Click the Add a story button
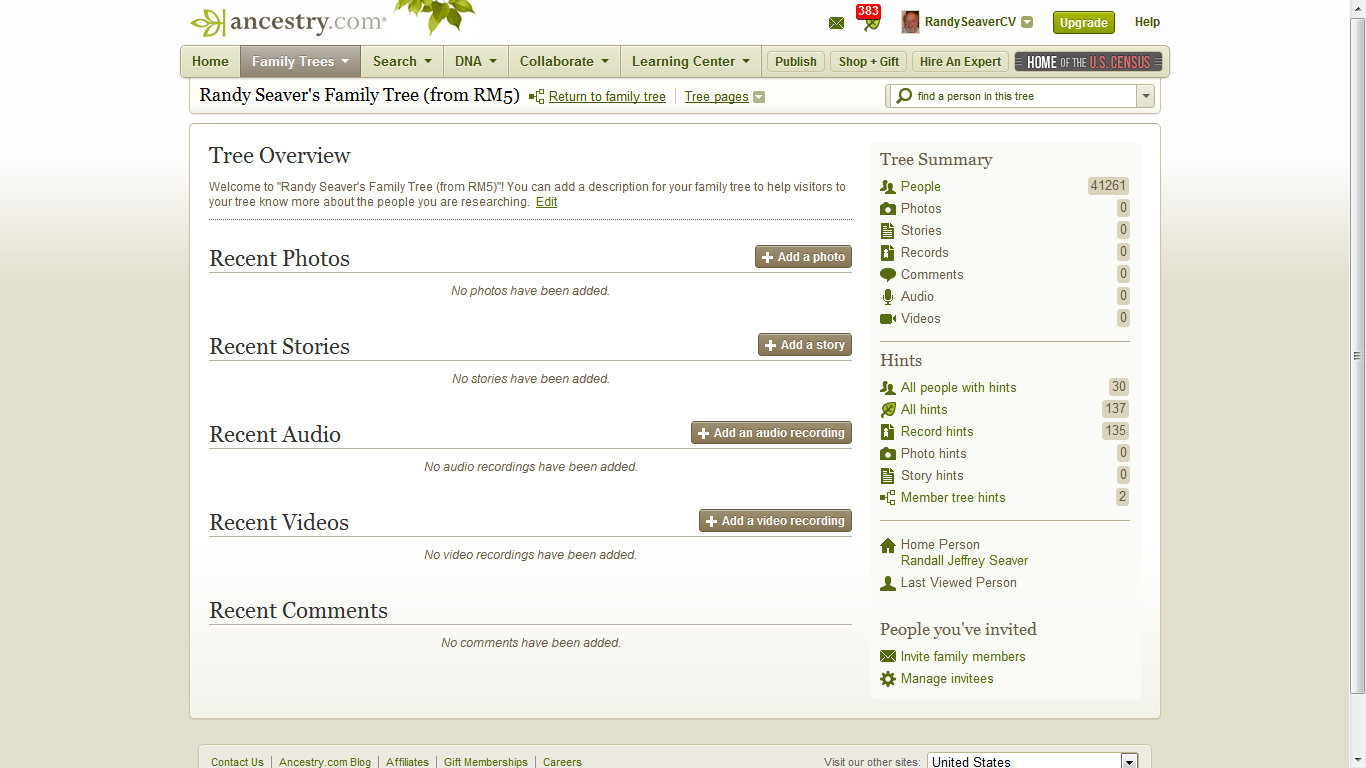 805,345
